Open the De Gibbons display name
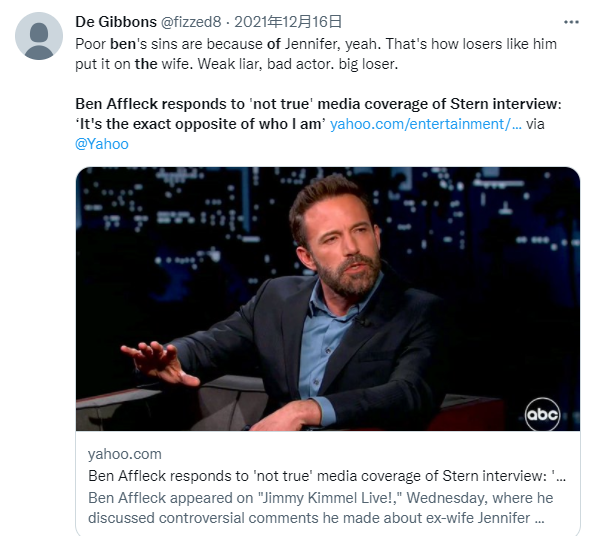The height and width of the screenshot is (536, 595). pos(116,22)
